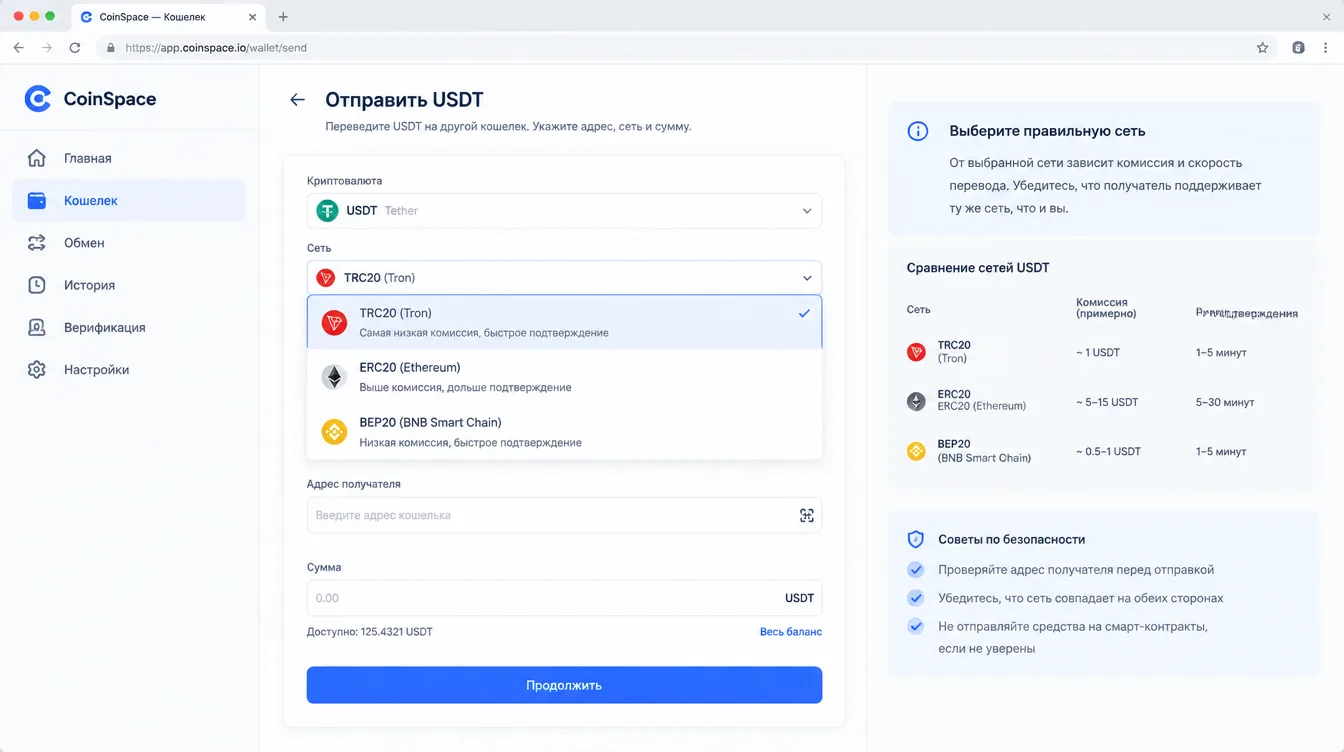
Task: Click the Верификация badge icon
Action: tap(37, 327)
